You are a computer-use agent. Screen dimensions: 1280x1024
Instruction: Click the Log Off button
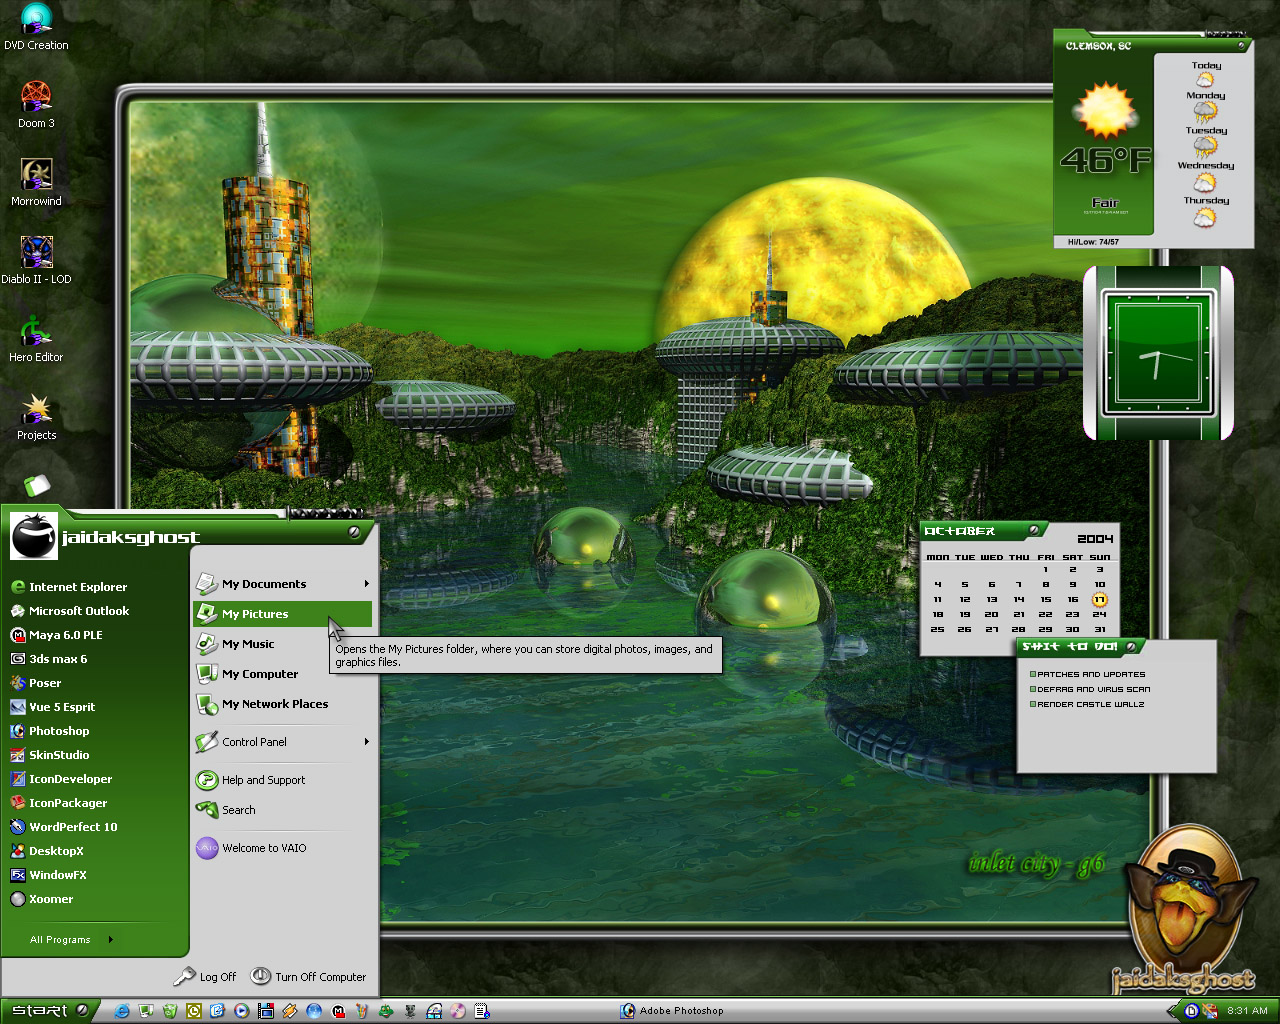tap(205, 976)
